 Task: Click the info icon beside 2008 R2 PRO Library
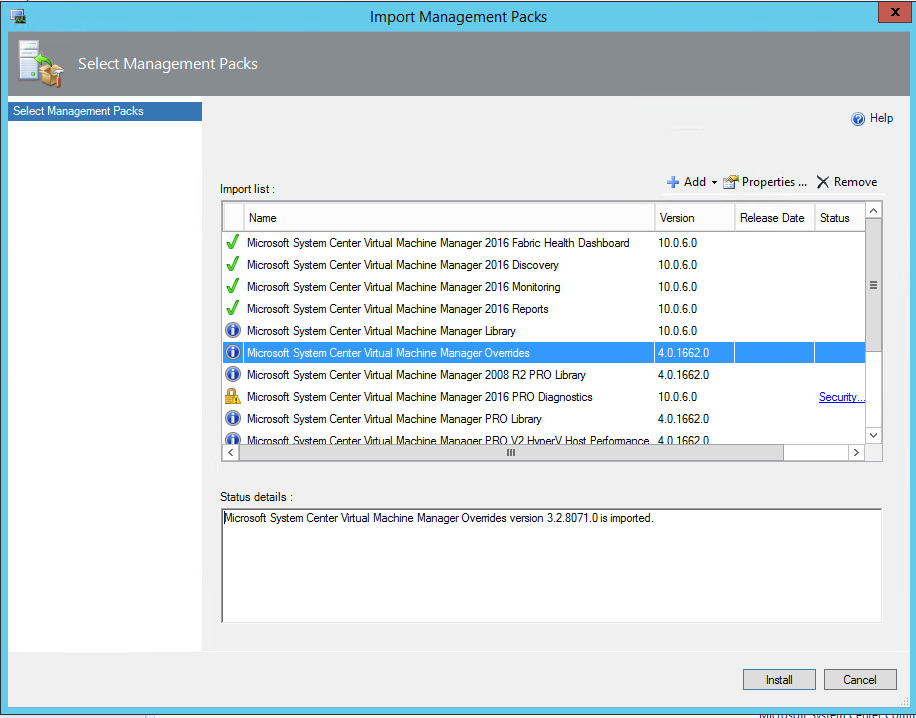pos(233,375)
